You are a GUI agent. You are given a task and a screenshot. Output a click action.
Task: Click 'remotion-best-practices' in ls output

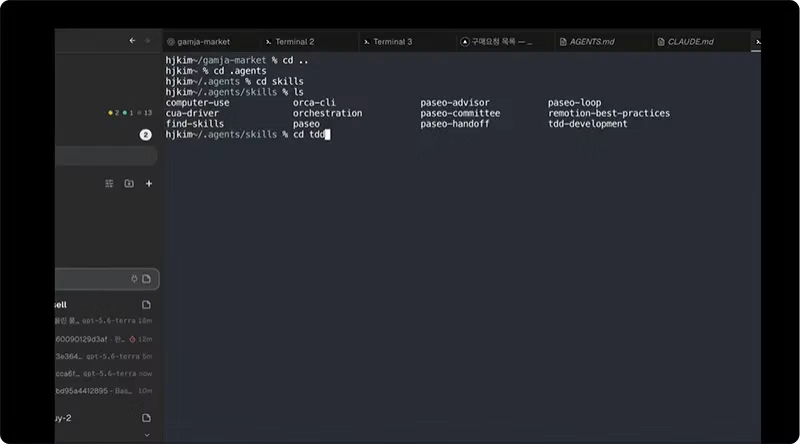pyautogui.click(x=609, y=113)
